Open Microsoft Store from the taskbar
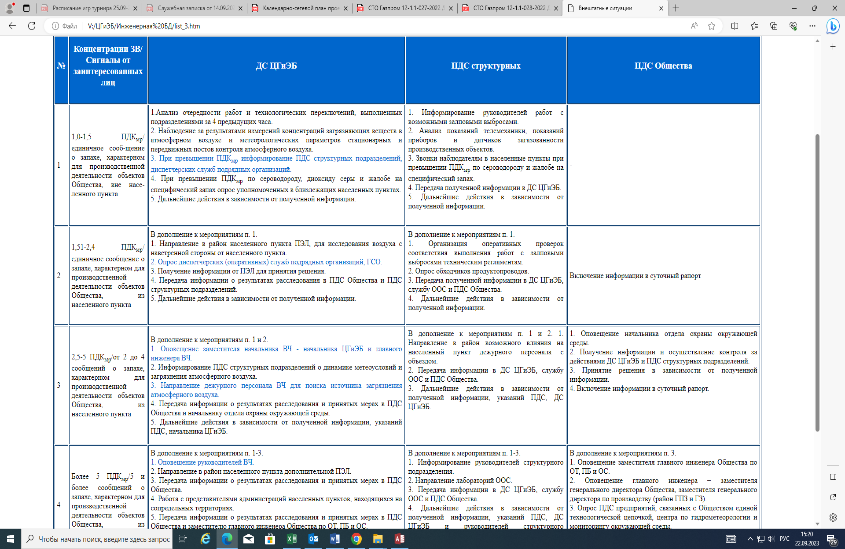This screenshot has height=549, width=845. pyautogui.click(x=270, y=539)
